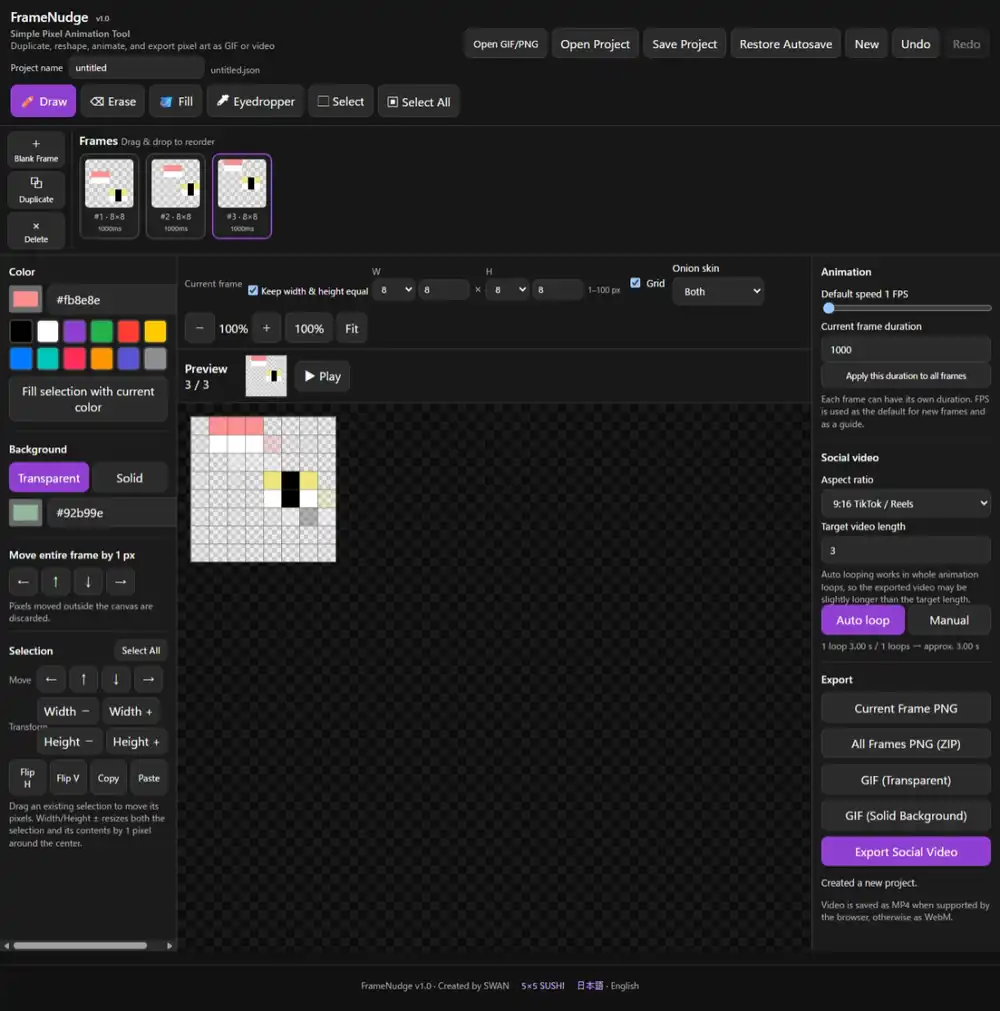1000x1011 pixels.
Task: Move entire frame down arrow
Action: (x=88, y=582)
